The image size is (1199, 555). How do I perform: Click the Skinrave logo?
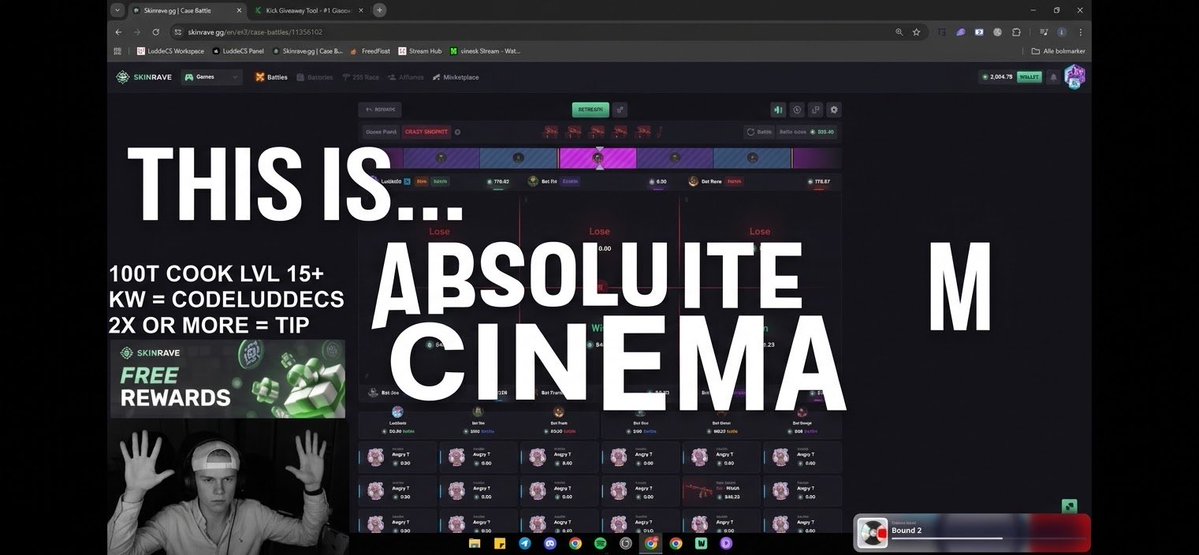pyautogui.click(x=145, y=77)
